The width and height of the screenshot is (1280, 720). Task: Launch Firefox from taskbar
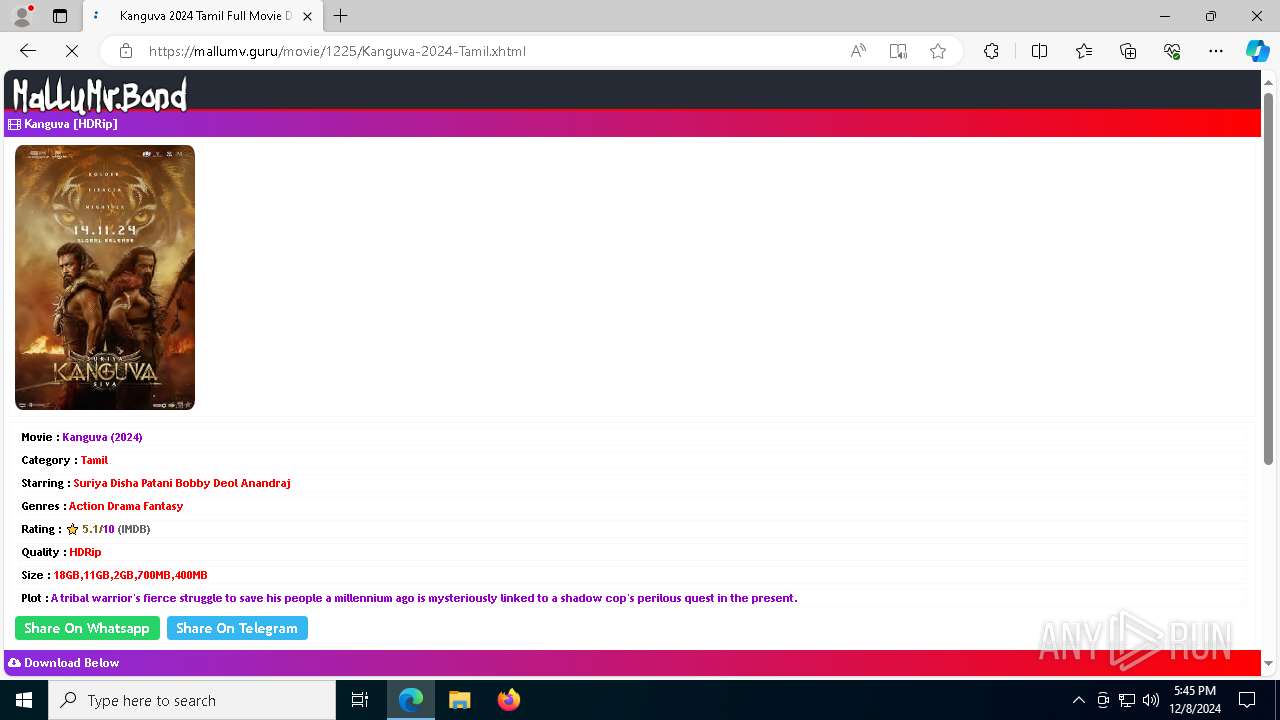[509, 700]
